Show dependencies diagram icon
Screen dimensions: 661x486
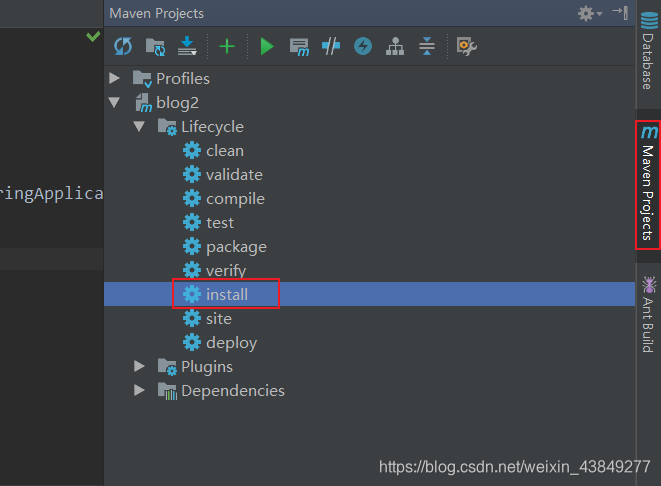395,46
